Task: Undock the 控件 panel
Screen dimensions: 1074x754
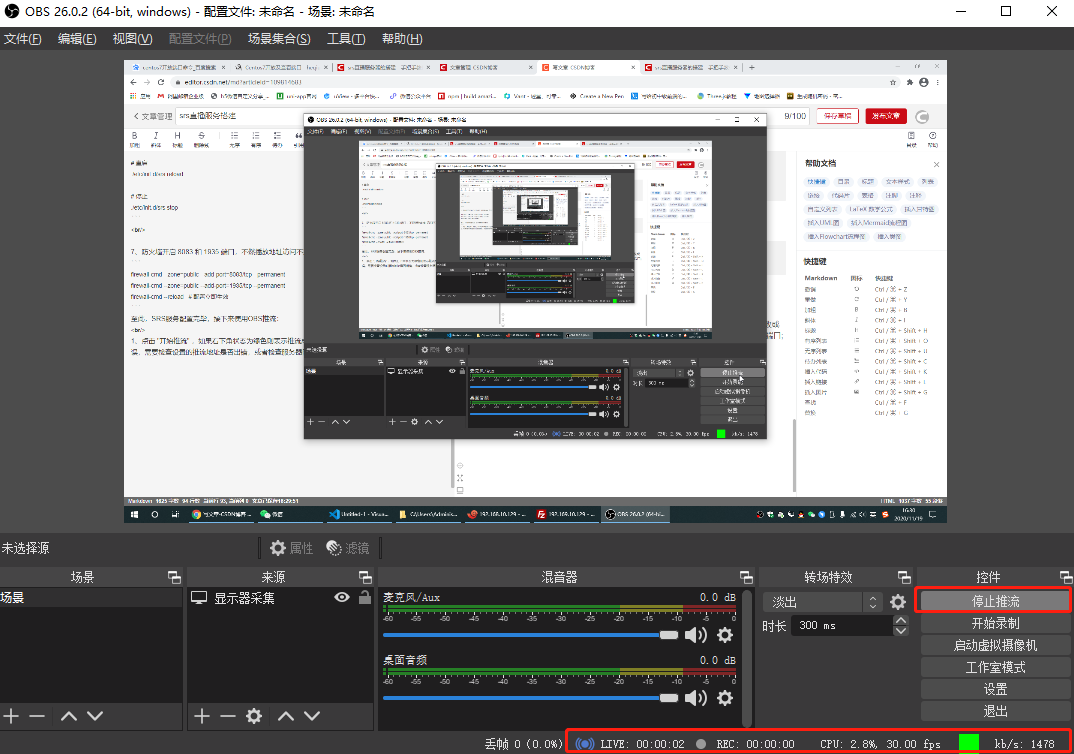Action: pyautogui.click(x=1066, y=577)
